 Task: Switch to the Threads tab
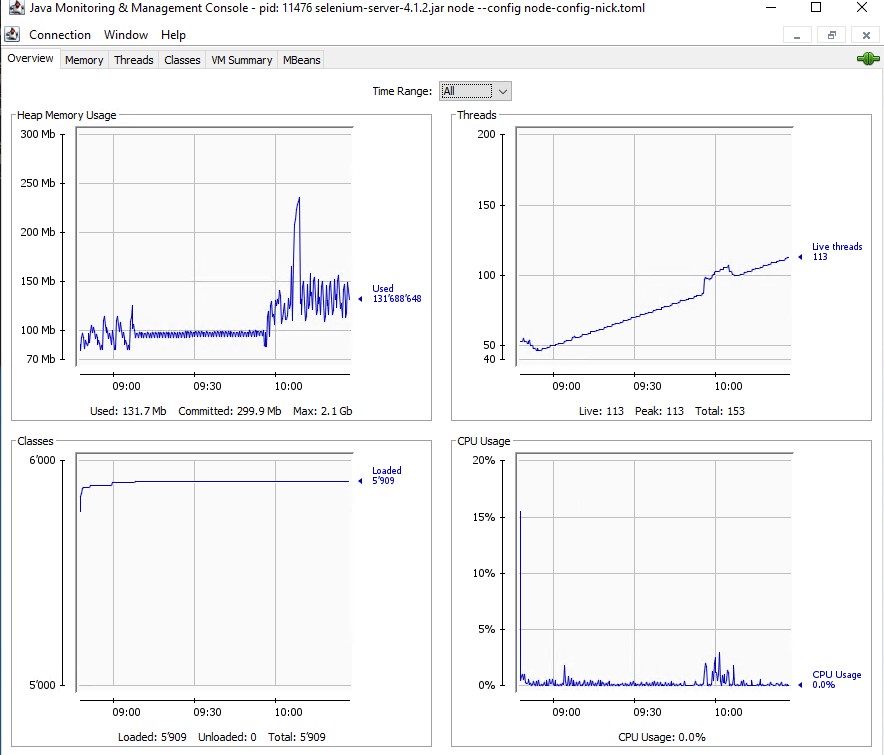click(133, 59)
